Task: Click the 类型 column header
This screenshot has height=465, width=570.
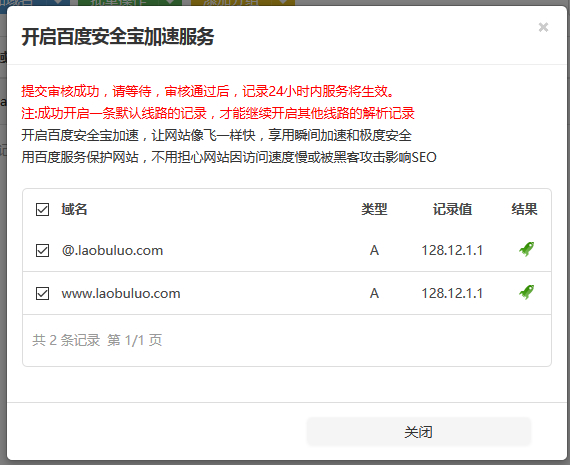Action: point(374,209)
